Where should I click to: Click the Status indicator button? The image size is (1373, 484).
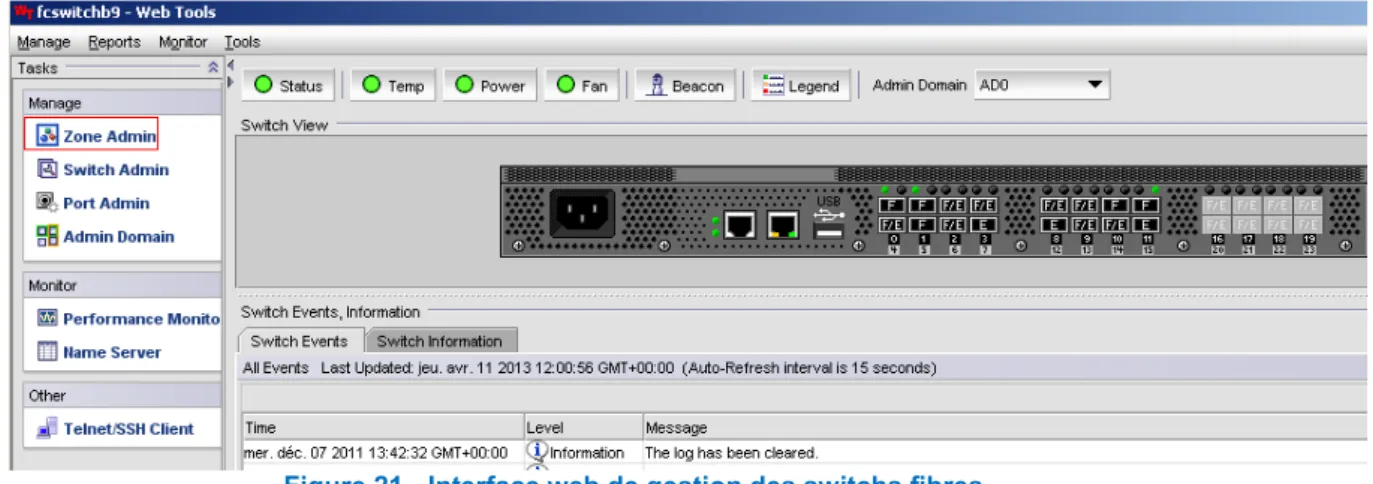[290, 86]
